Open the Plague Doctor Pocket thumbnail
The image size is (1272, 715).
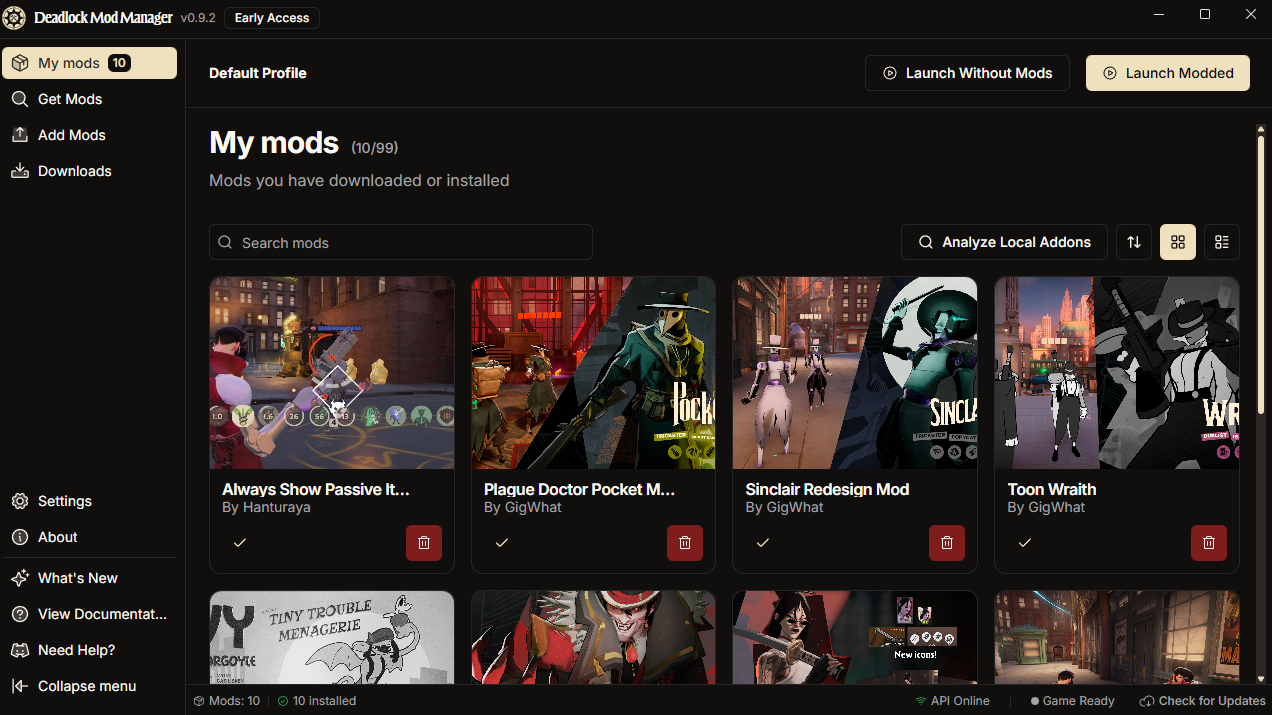click(x=593, y=373)
